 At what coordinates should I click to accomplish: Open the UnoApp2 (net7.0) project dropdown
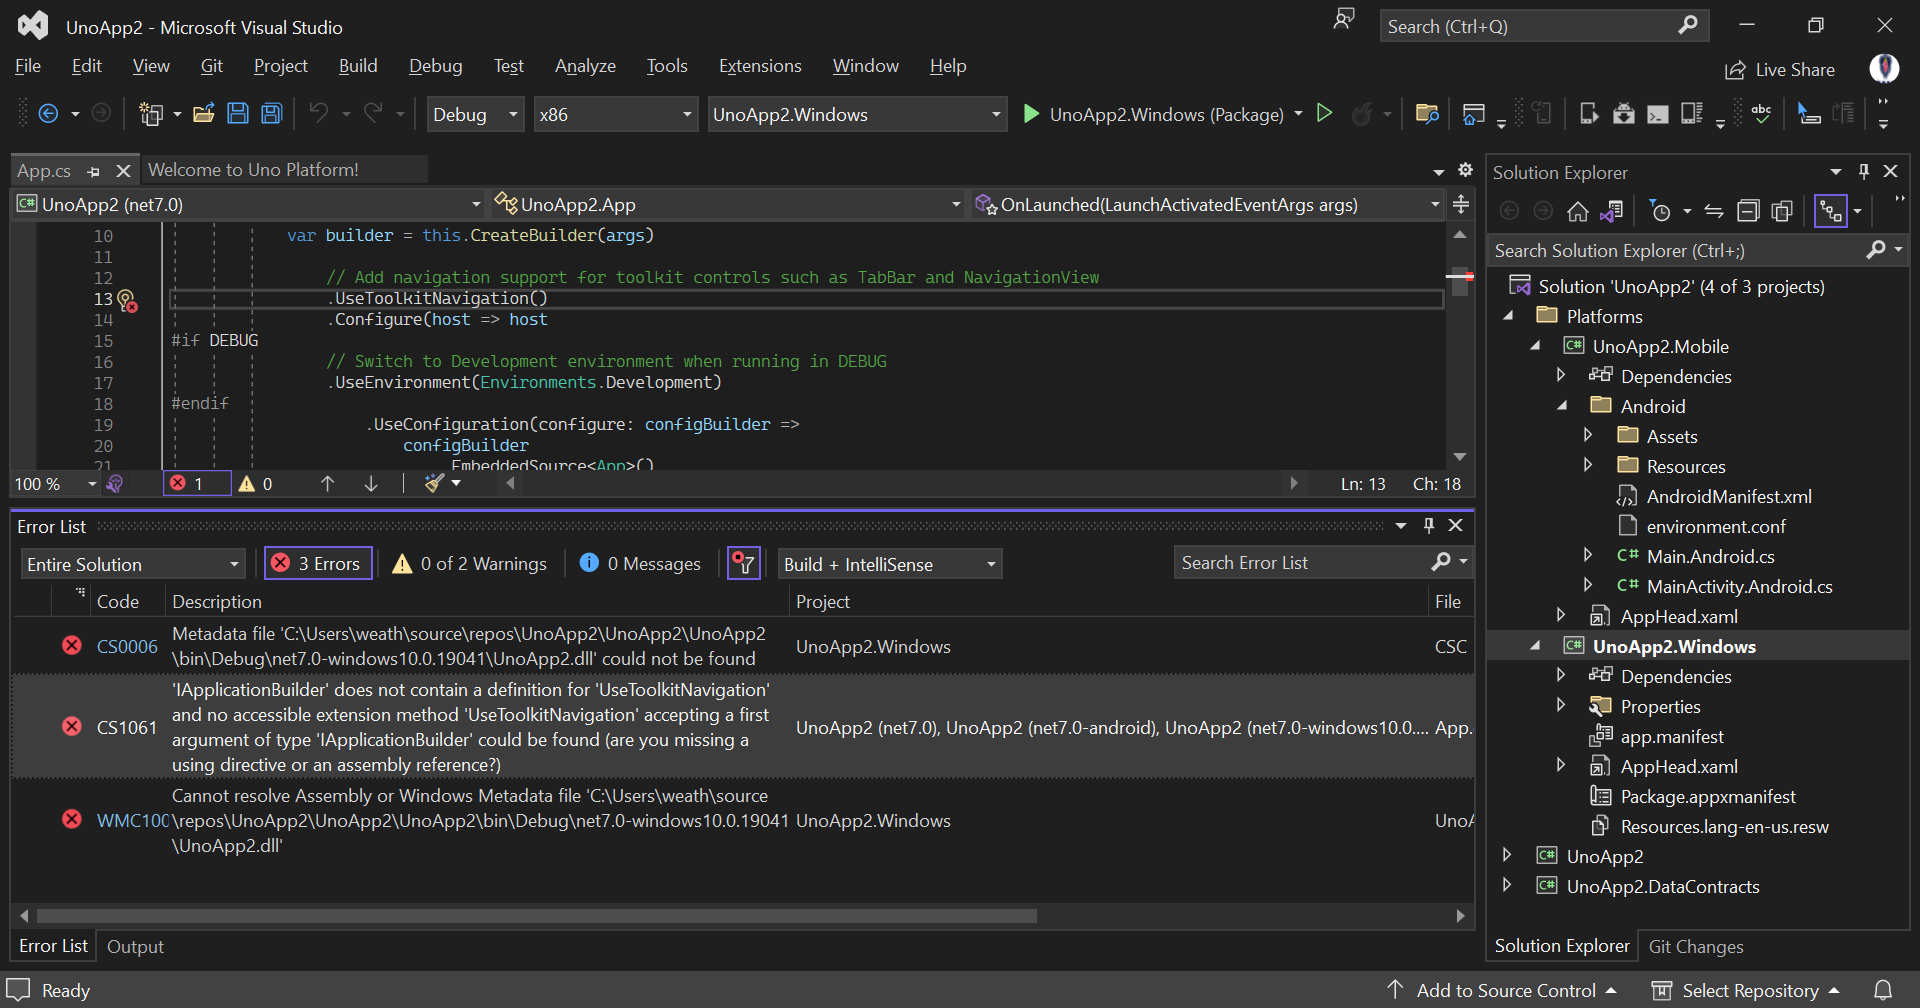click(x=250, y=204)
